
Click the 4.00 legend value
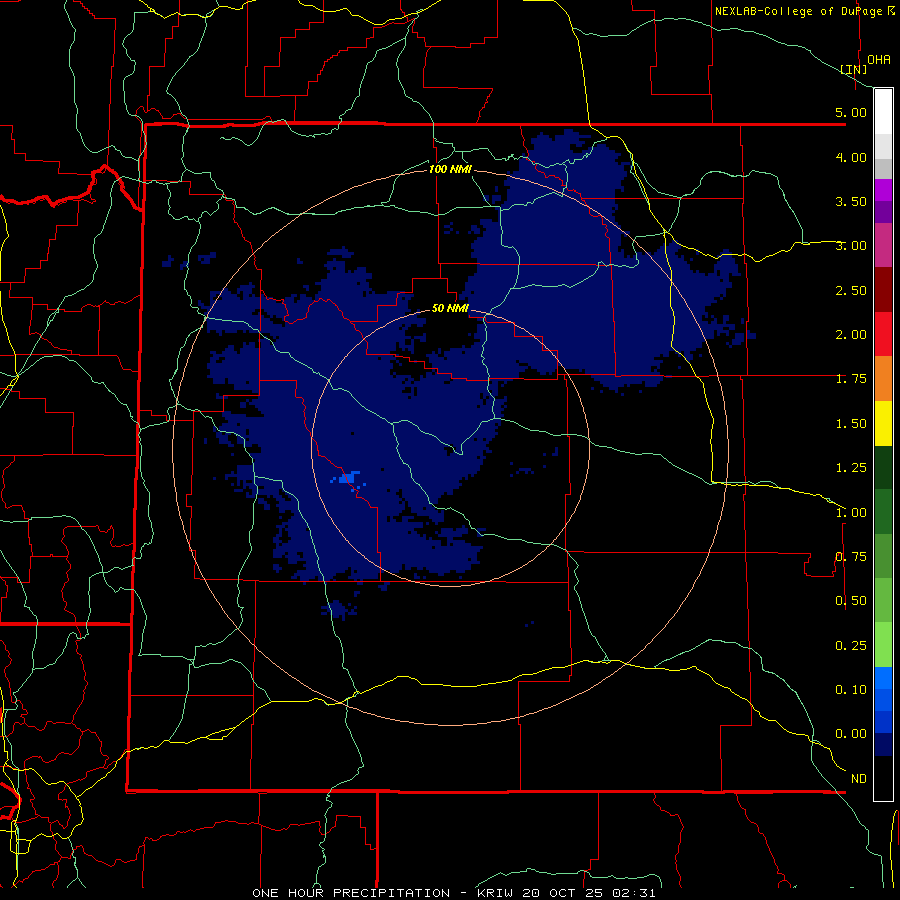[851, 157]
